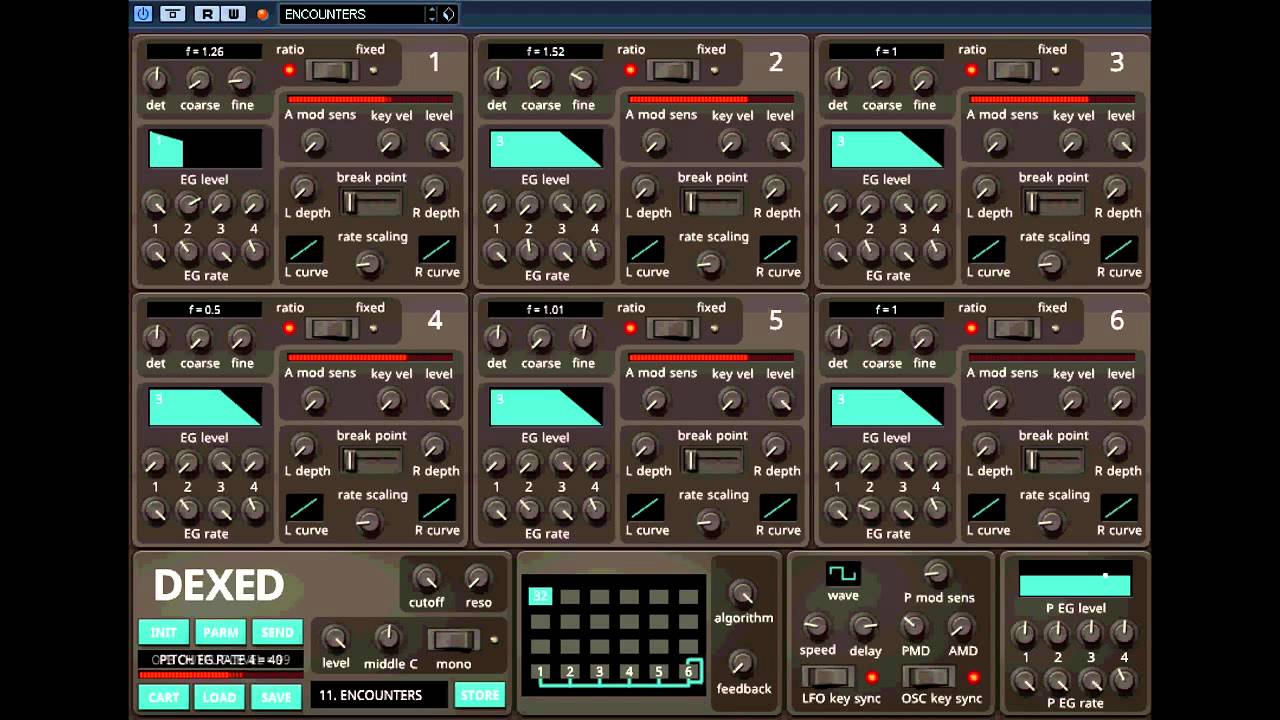This screenshot has width=1280, height=720.
Task: Click the middle C knob
Action: pos(388,638)
